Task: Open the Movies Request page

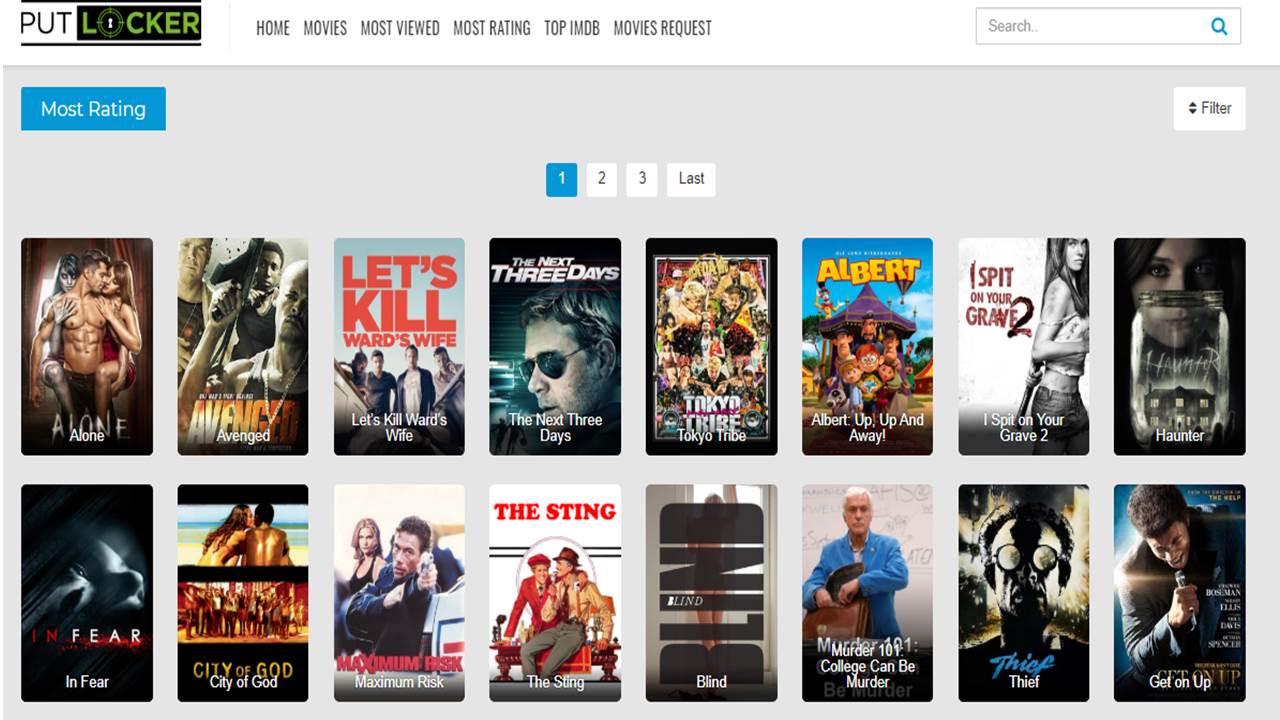Action: [x=662, y=28]
